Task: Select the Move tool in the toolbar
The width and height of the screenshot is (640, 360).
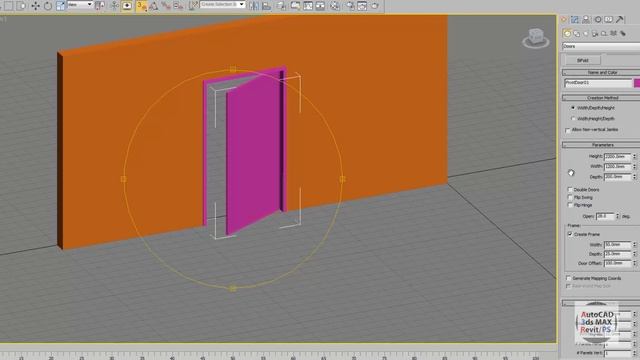Action: (x=36, y=6)
